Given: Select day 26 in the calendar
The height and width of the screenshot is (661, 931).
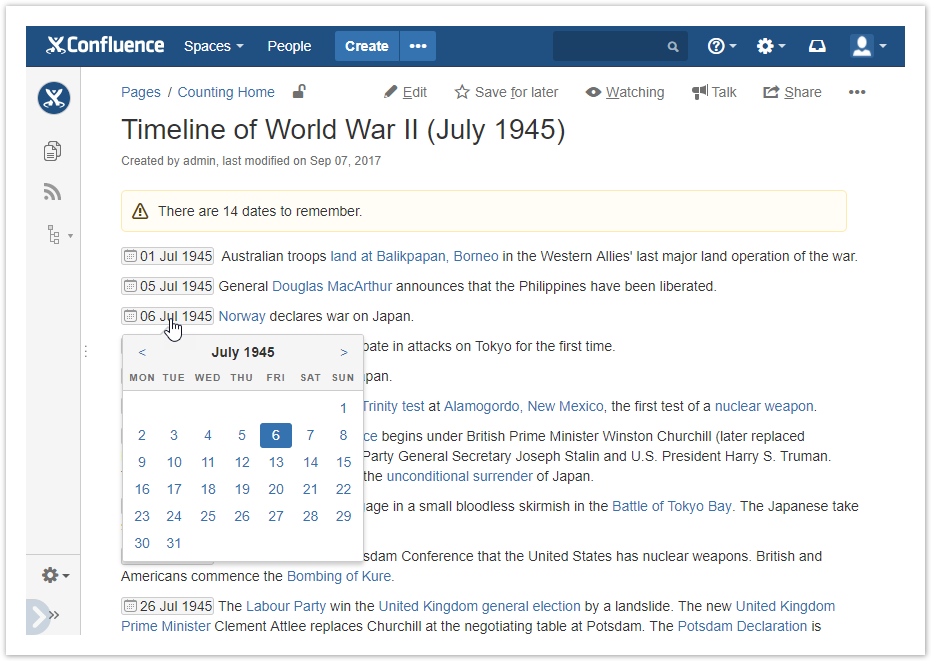Looking at the screenshot, I should click(x=242, y=516).
